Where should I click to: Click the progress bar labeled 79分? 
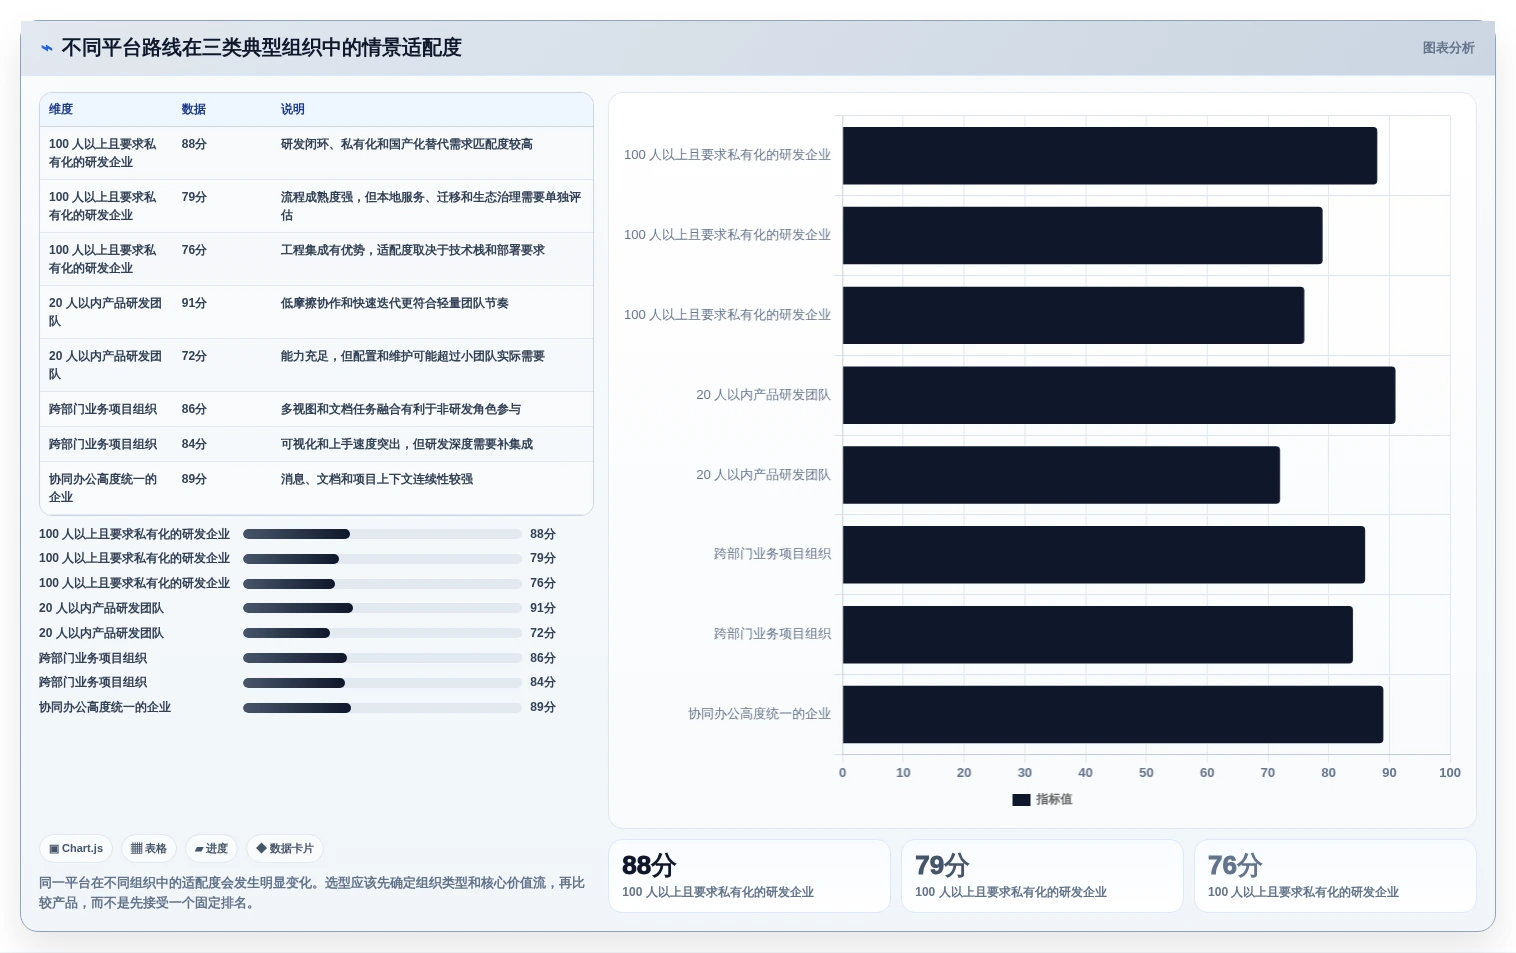(382, 559)
